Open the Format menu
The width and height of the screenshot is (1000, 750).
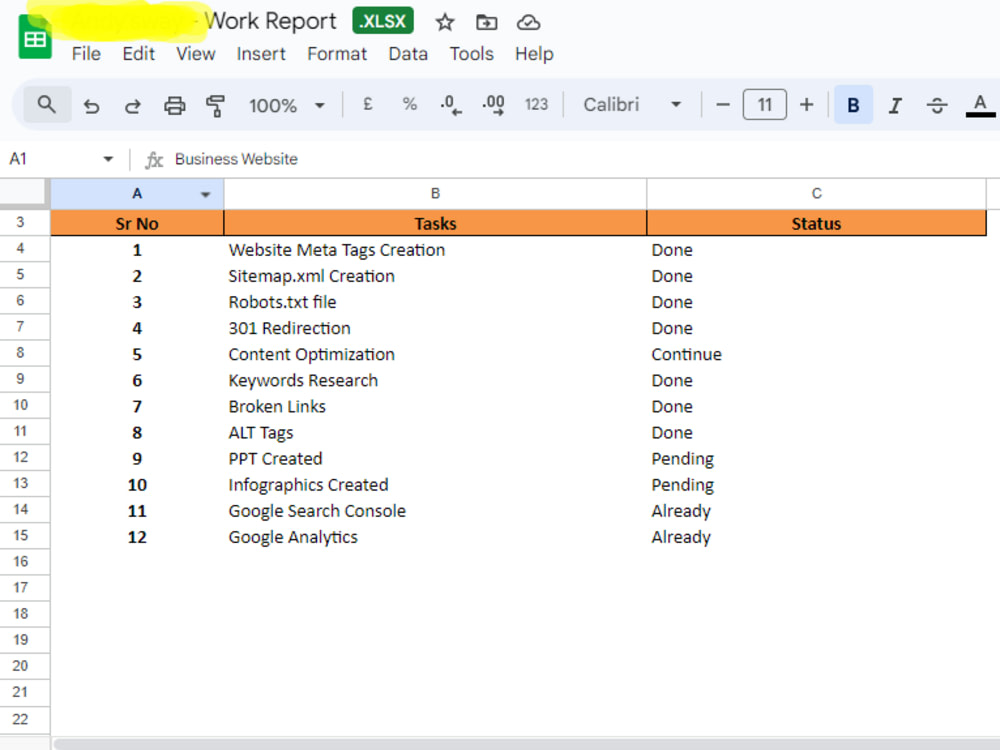click(x=337, y=54)
